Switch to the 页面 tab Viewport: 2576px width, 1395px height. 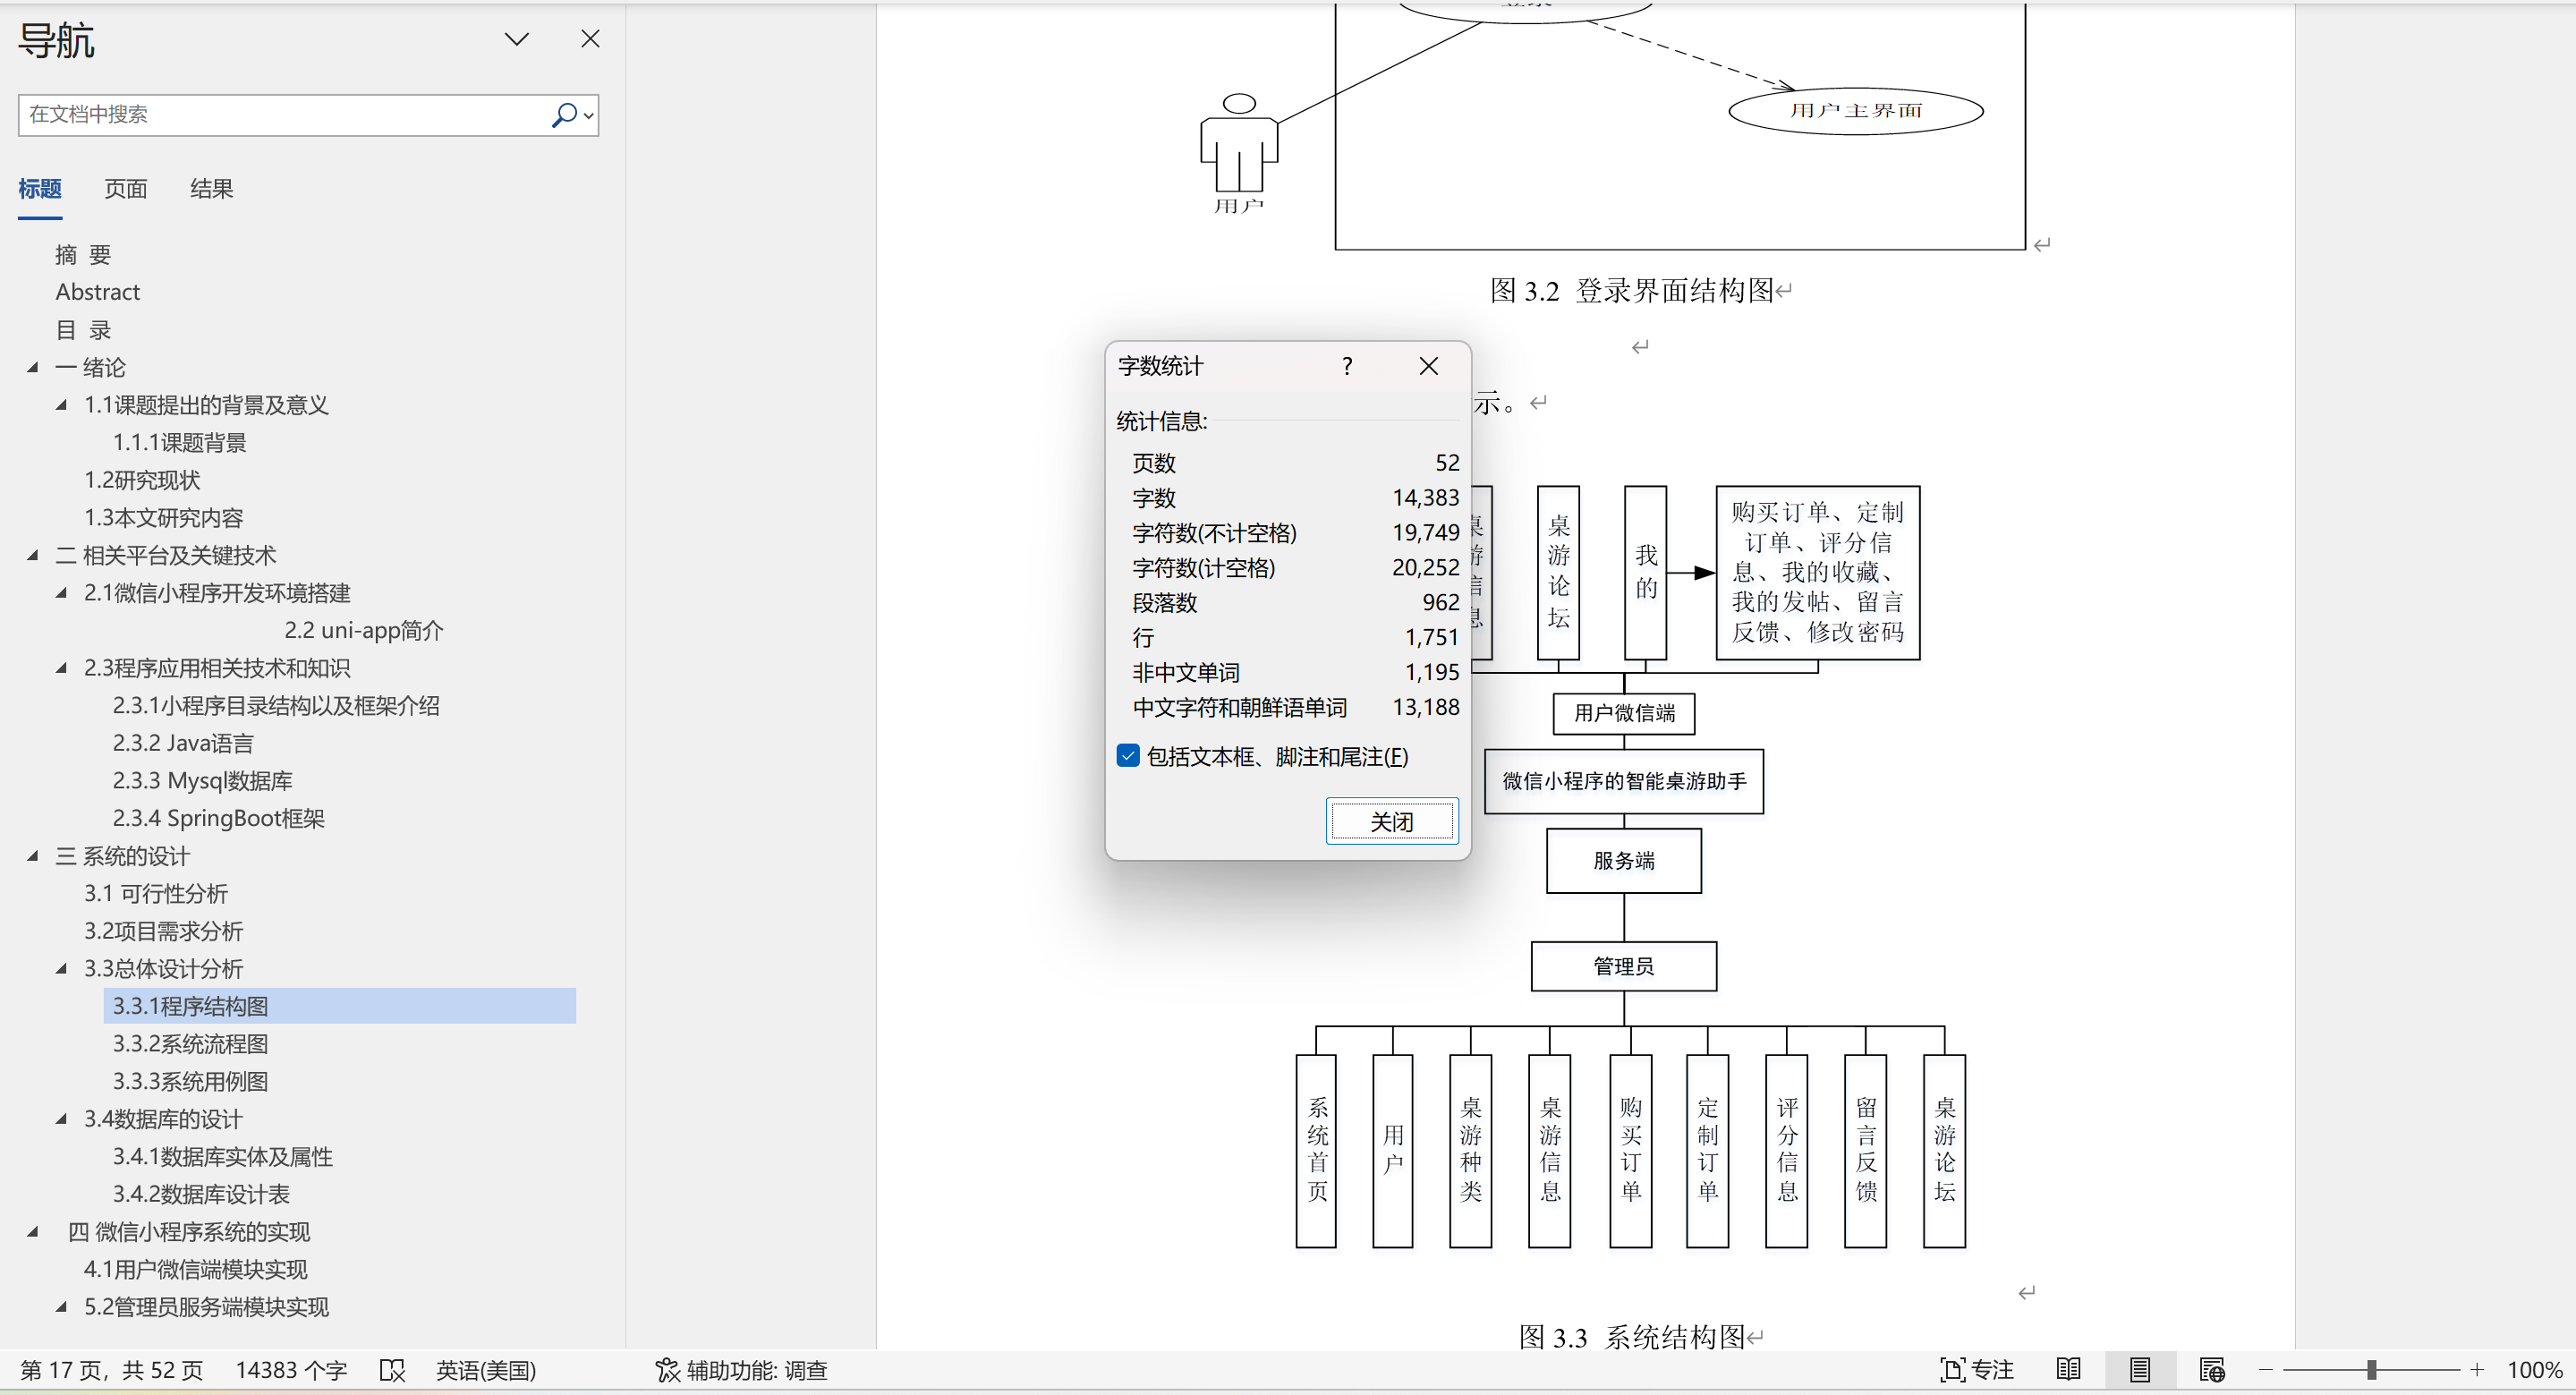click(x=125, y=189)
